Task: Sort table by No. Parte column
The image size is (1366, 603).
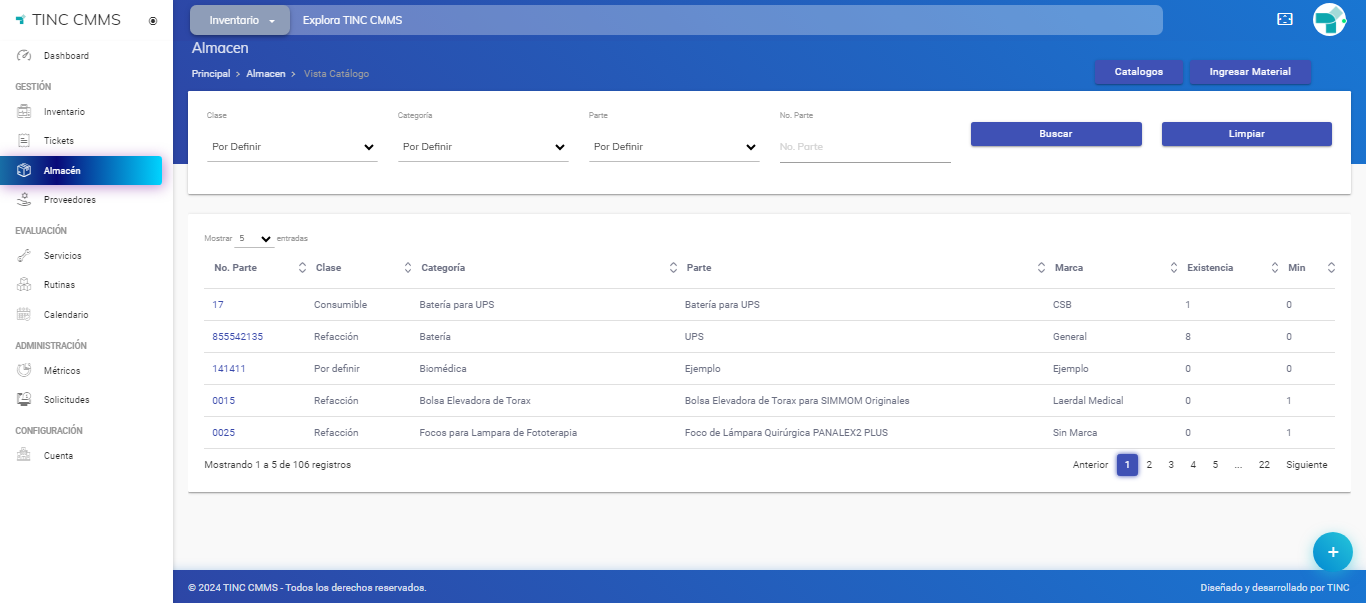Action: click(302, 268)
